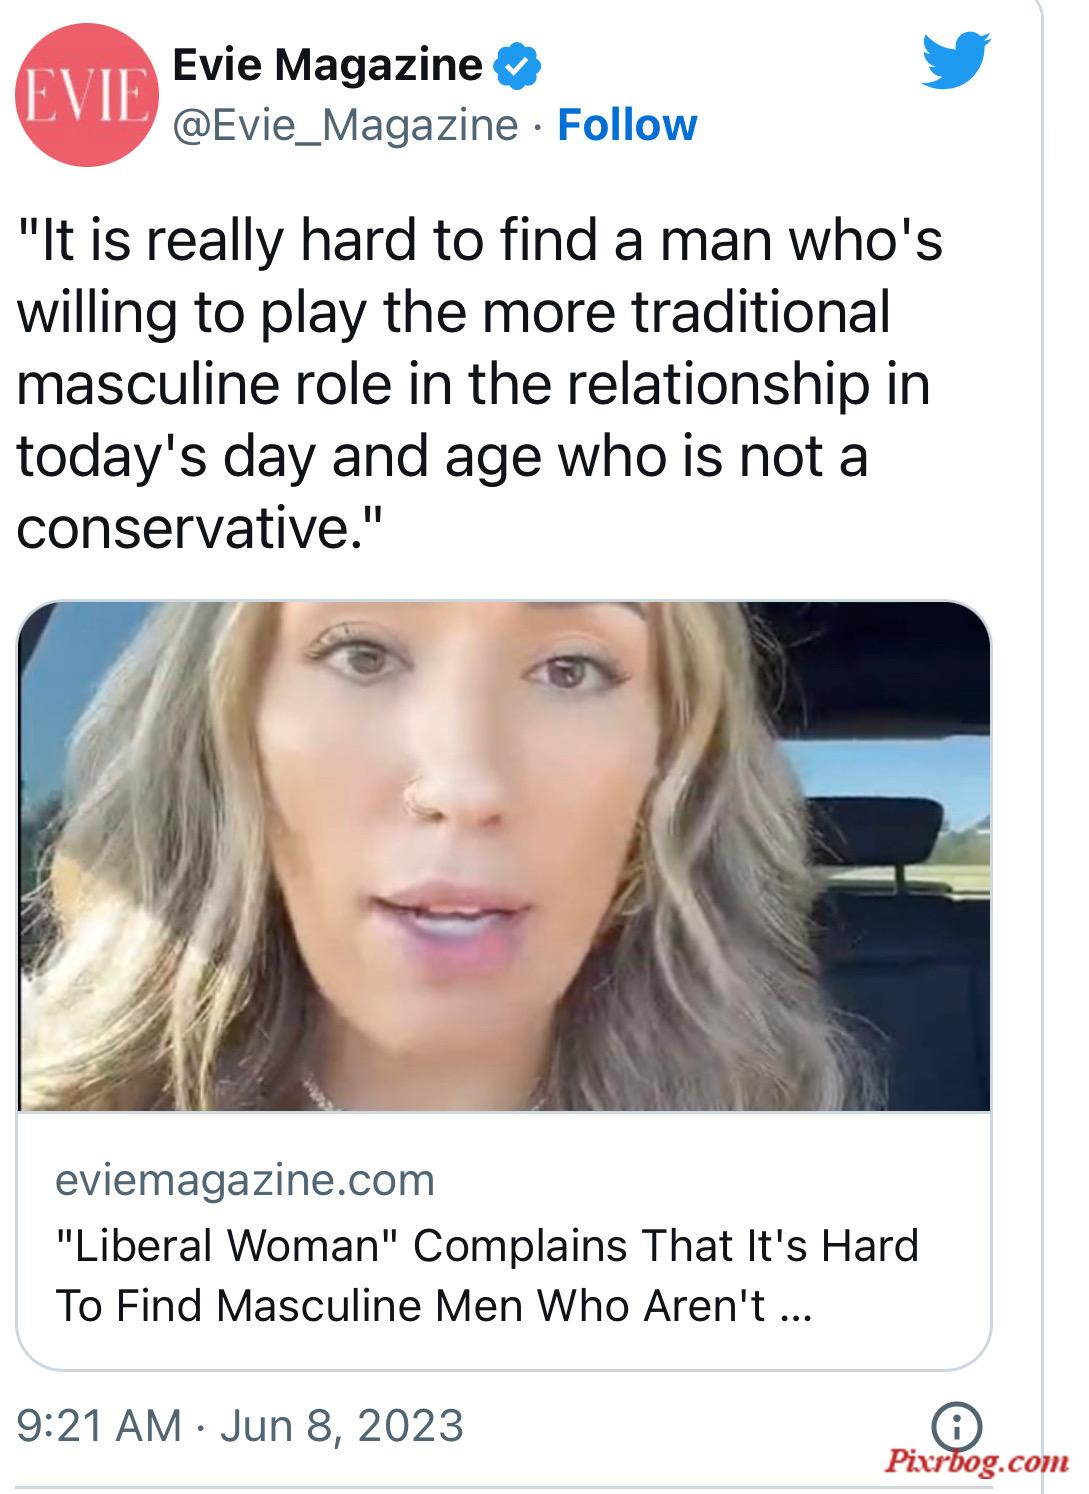
Task: Click the "Jun 8, 2023" date text
Action: (x=342, y=1425)
